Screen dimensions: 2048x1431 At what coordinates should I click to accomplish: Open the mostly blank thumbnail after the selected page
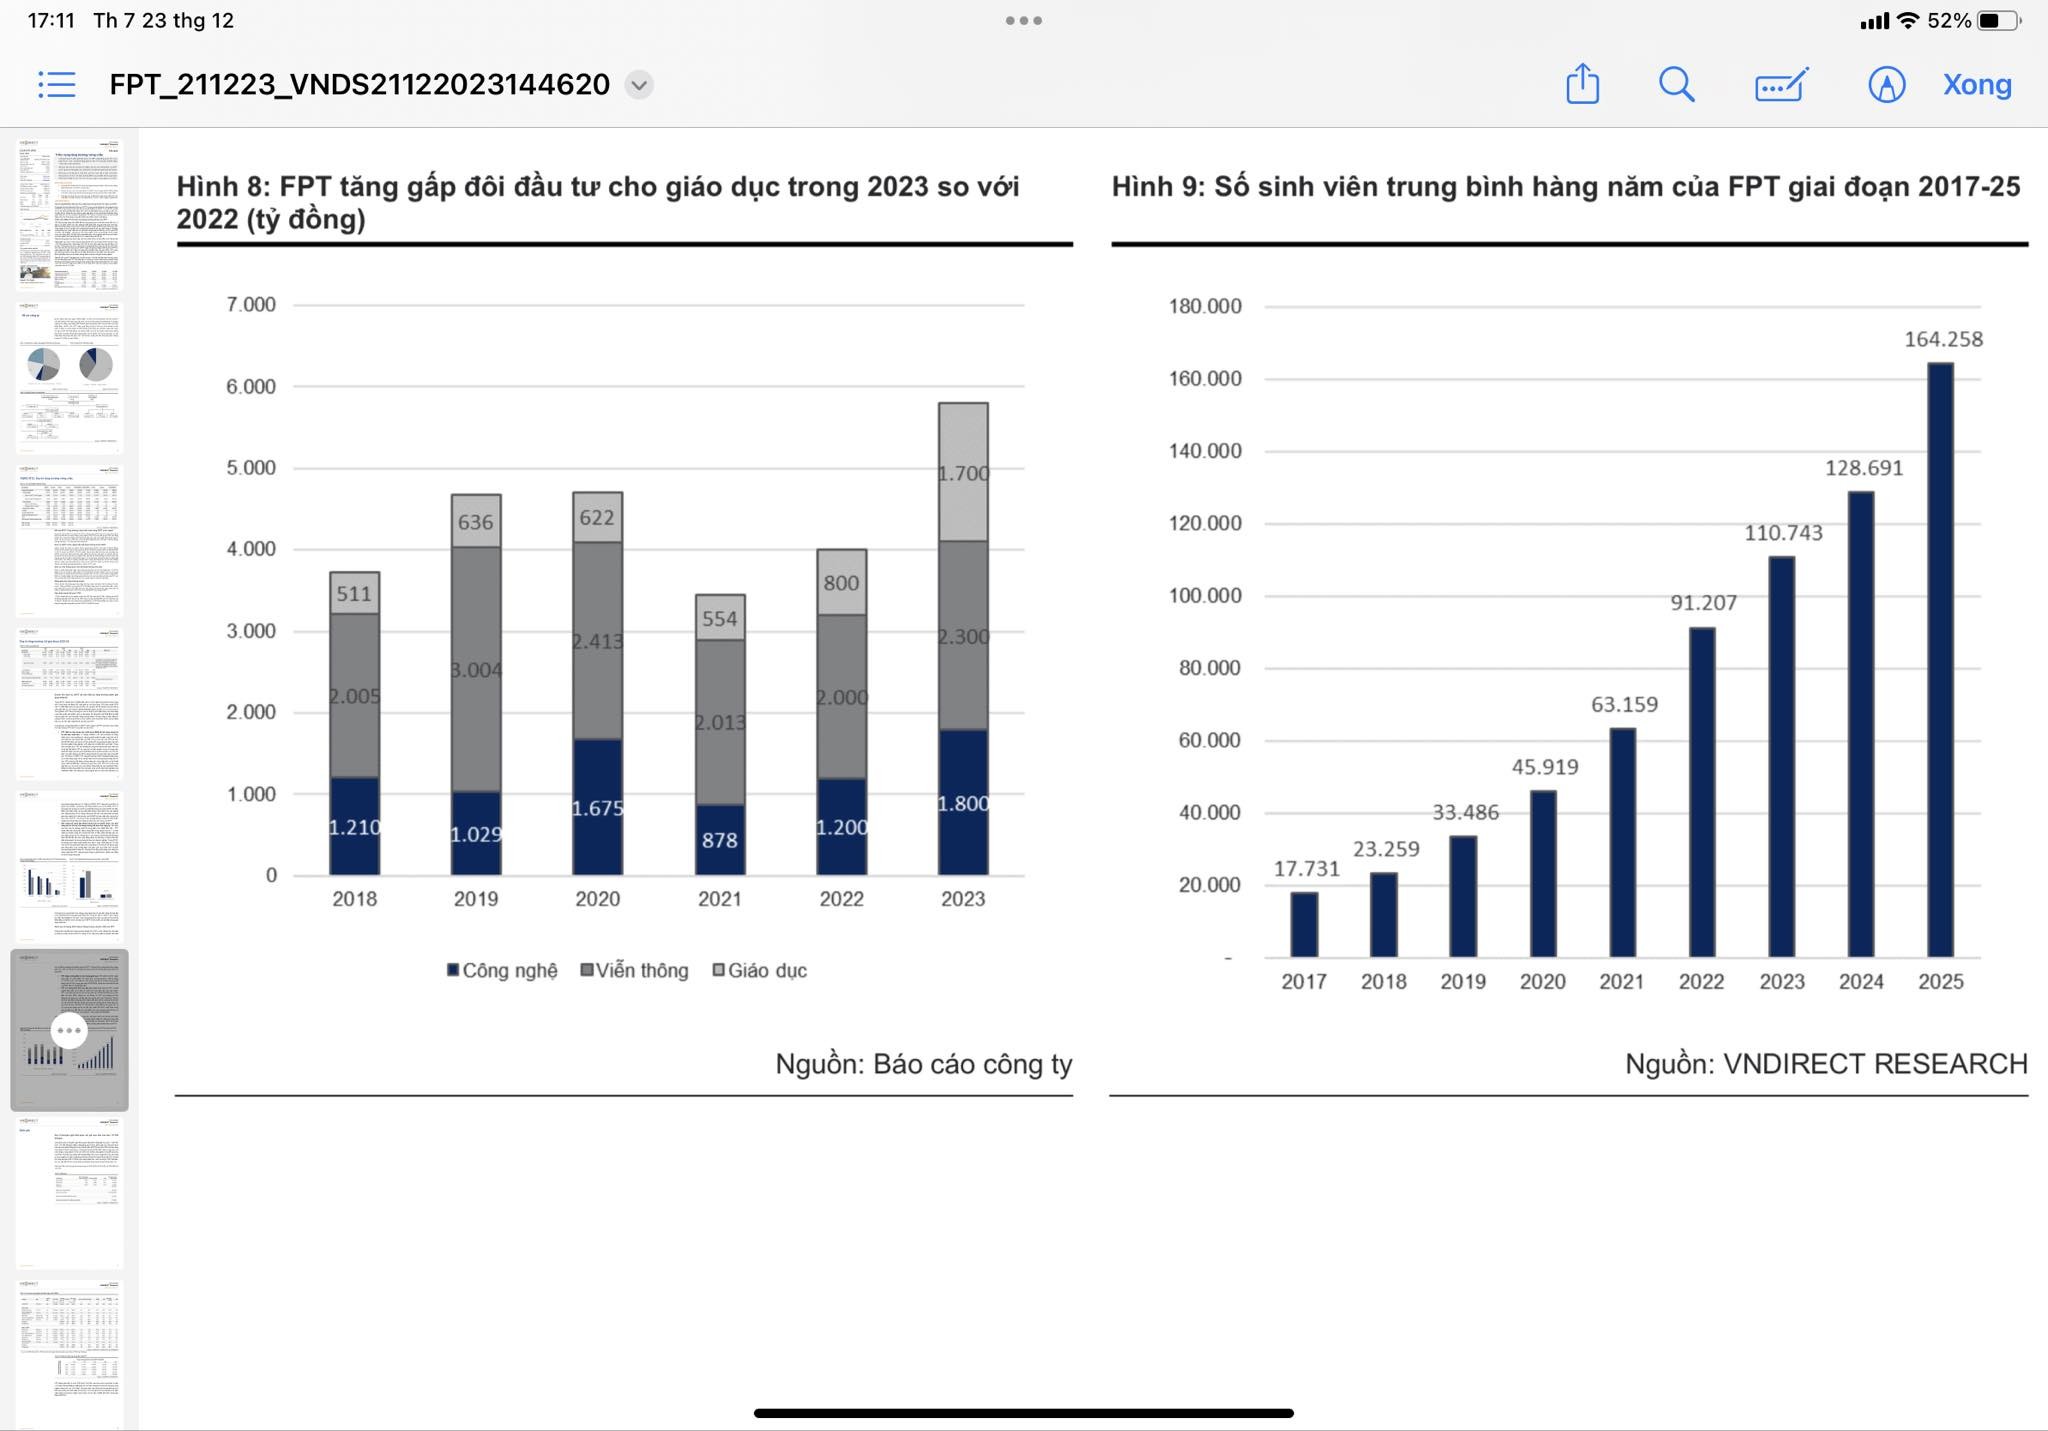point(69,1193)
